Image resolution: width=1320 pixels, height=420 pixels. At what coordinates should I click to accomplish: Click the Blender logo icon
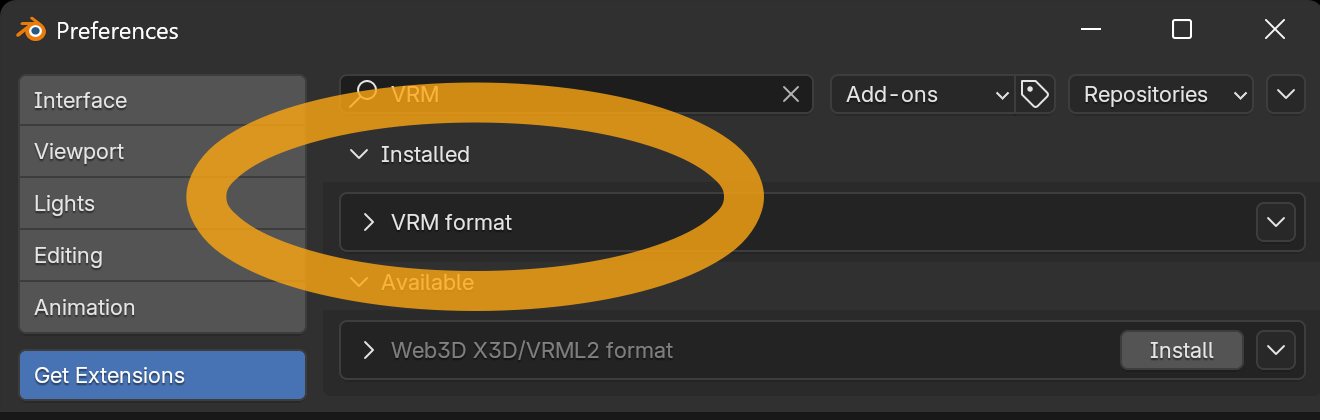click(x=31, y=31)
